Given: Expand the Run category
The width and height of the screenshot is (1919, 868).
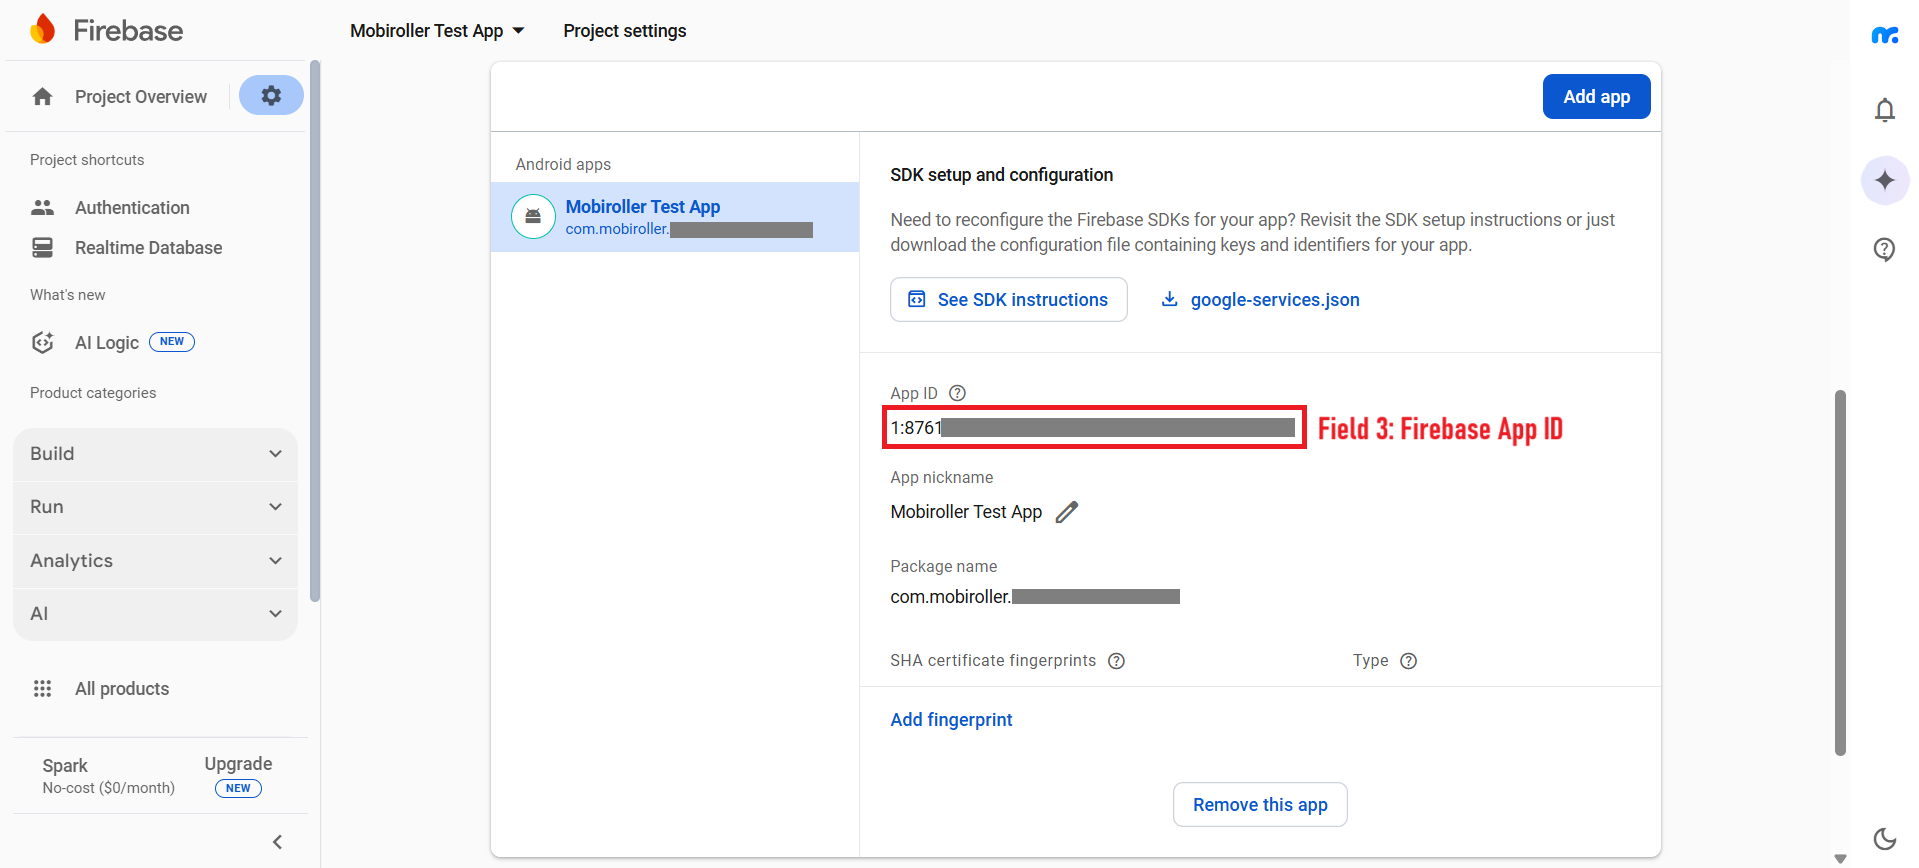Looking at the screenshot, I should (156, 507).
